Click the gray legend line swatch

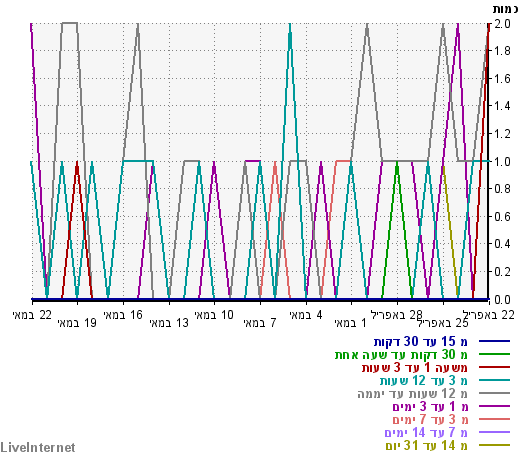pos(494,393)
